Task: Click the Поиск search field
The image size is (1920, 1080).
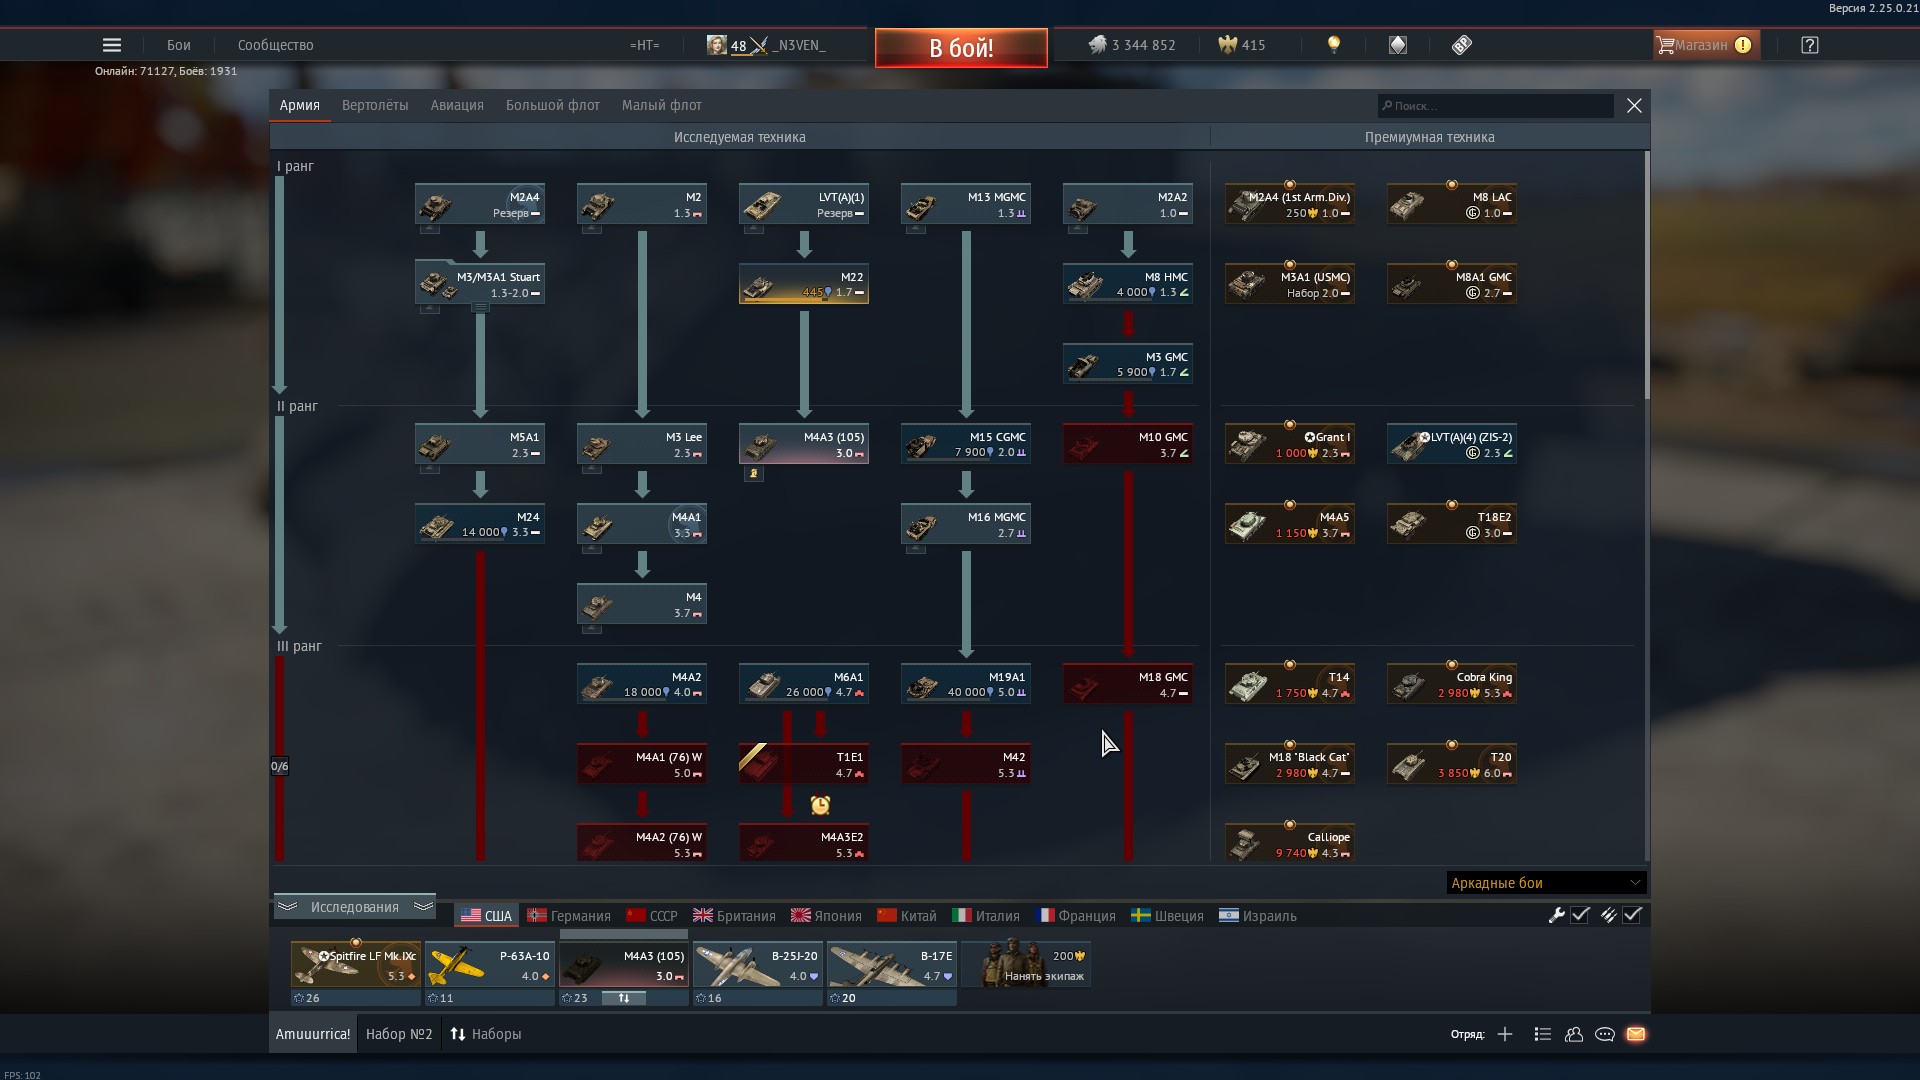Action: pos(1496,106)
